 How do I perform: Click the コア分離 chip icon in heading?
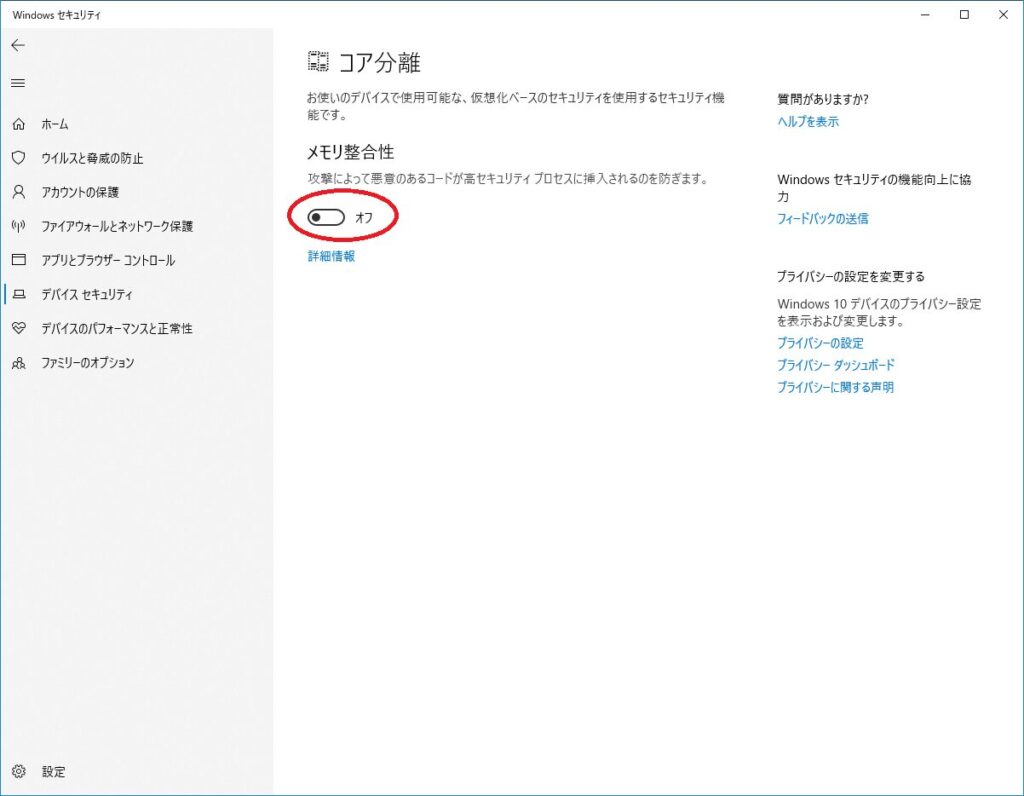pyautogui.click(x=318, y=61)
